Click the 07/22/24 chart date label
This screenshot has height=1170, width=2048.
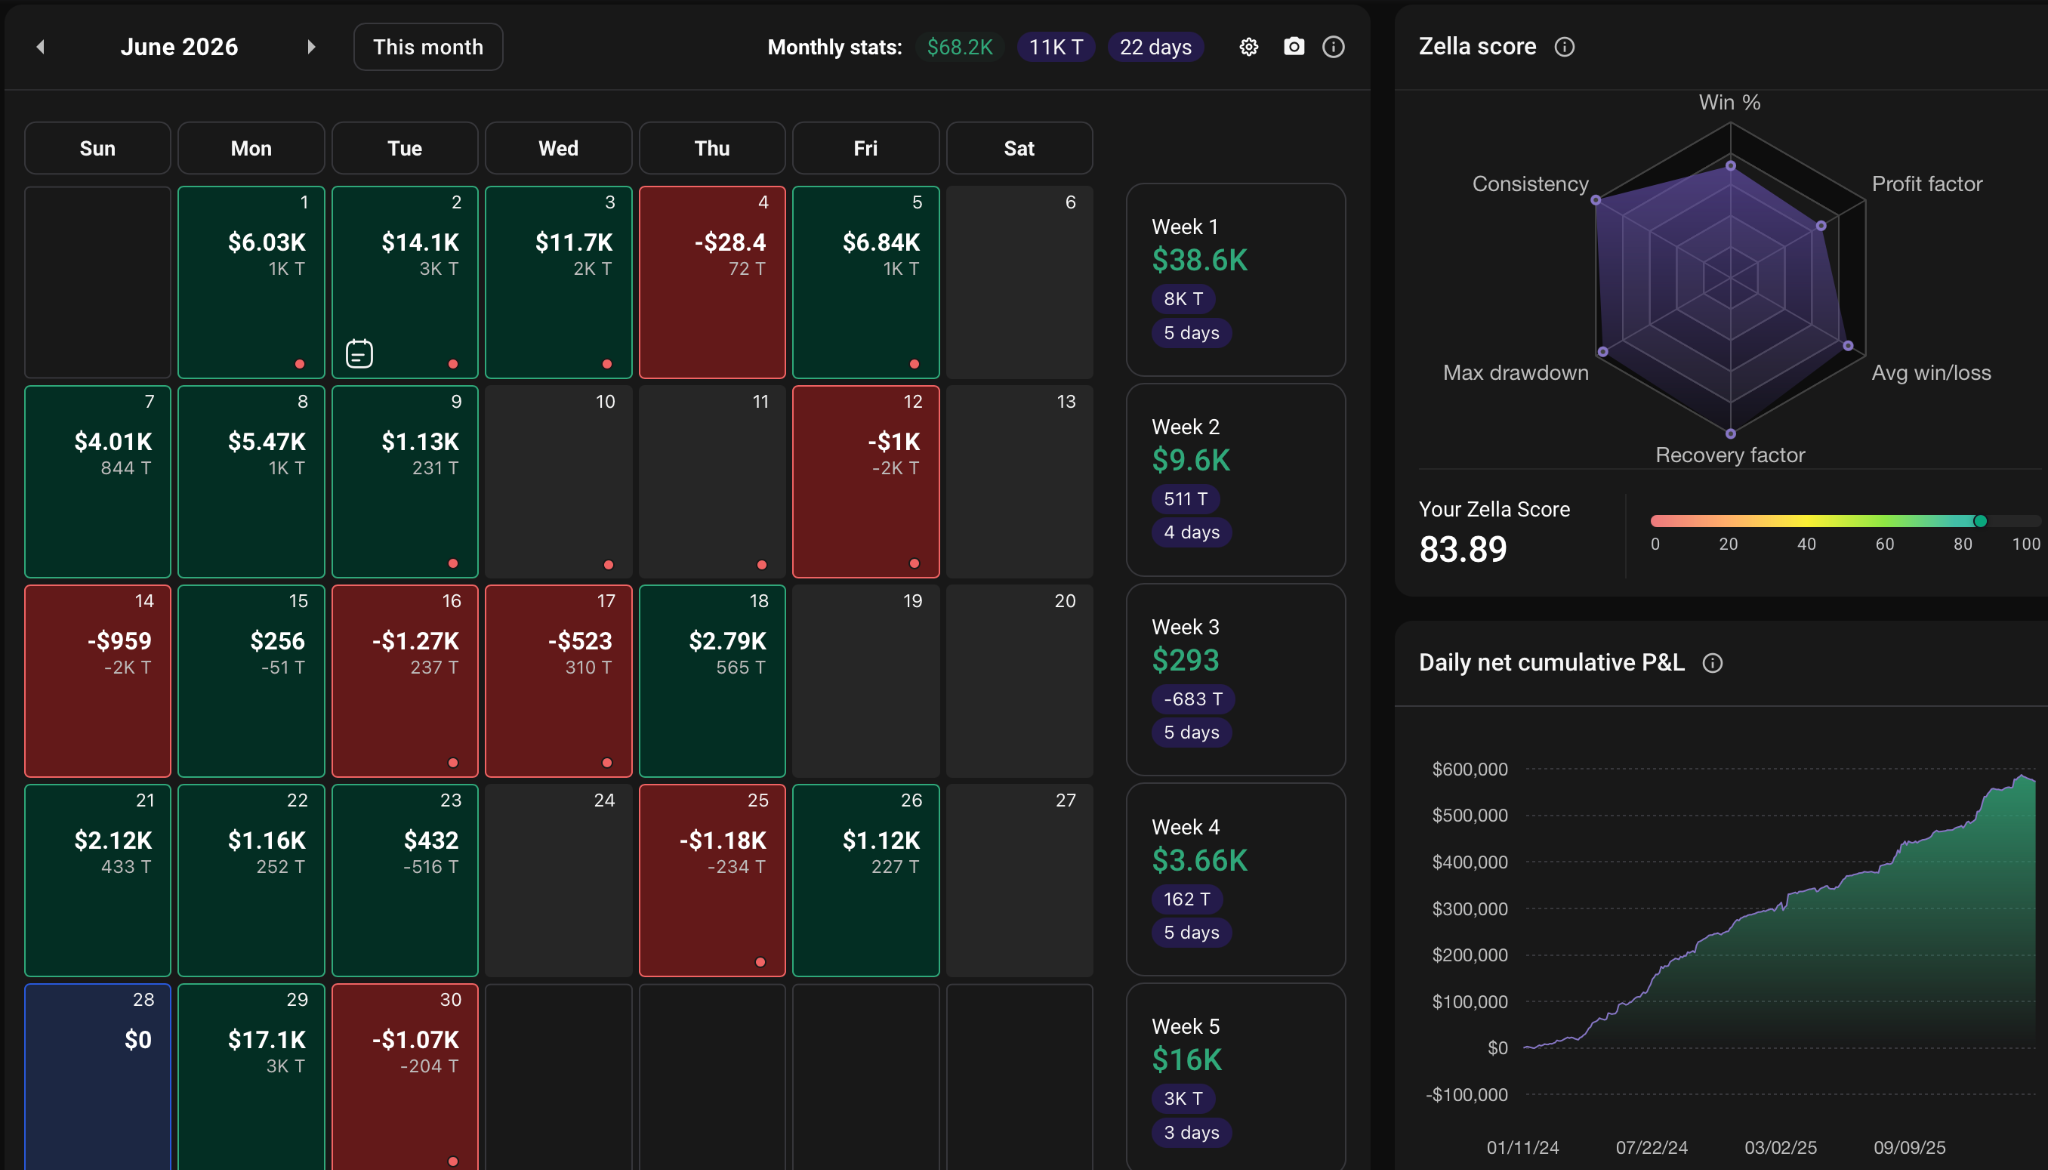pyautogui.click(x=1652, y=1148)
